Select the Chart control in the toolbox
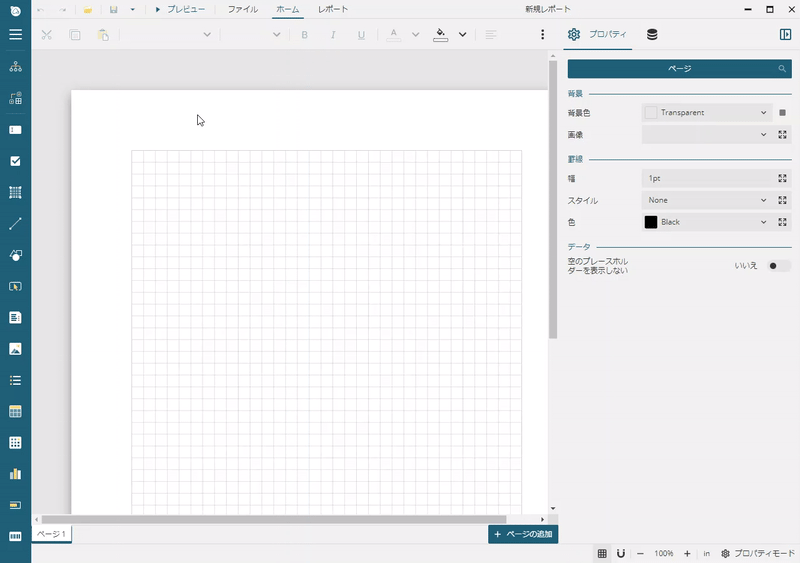Viewport: 800px width, 563px height. [x=15, y=474]
